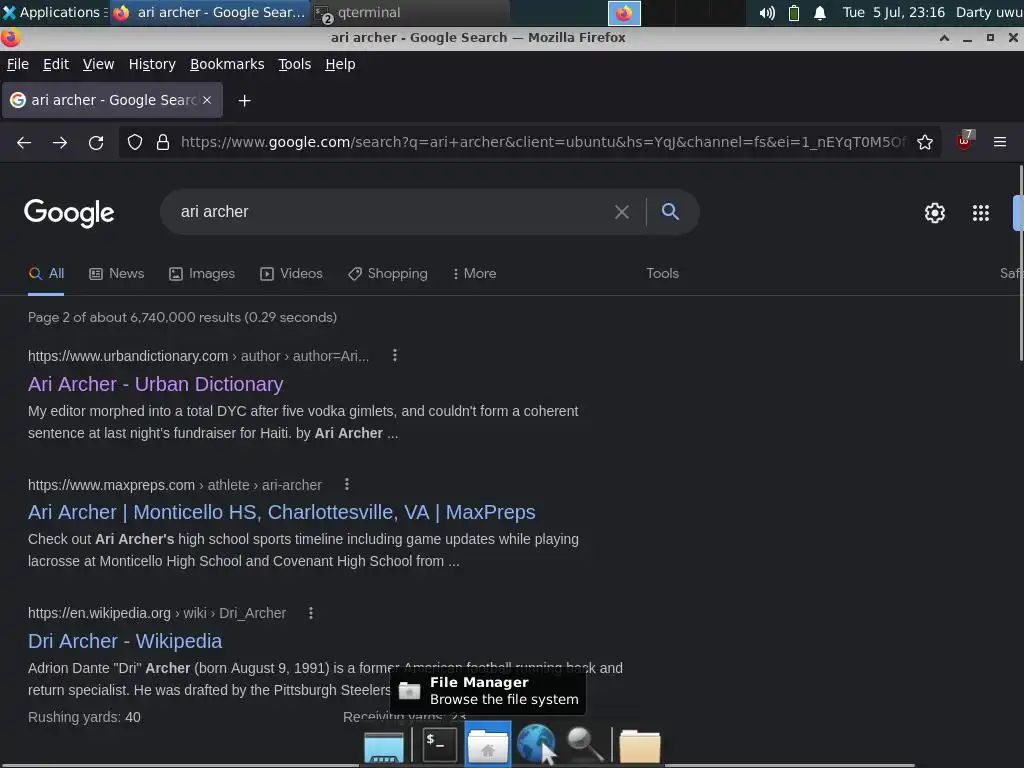Click the page vertical scrollbar
This screenshot has height=768, width=1024.
[x=1021, y=263]
